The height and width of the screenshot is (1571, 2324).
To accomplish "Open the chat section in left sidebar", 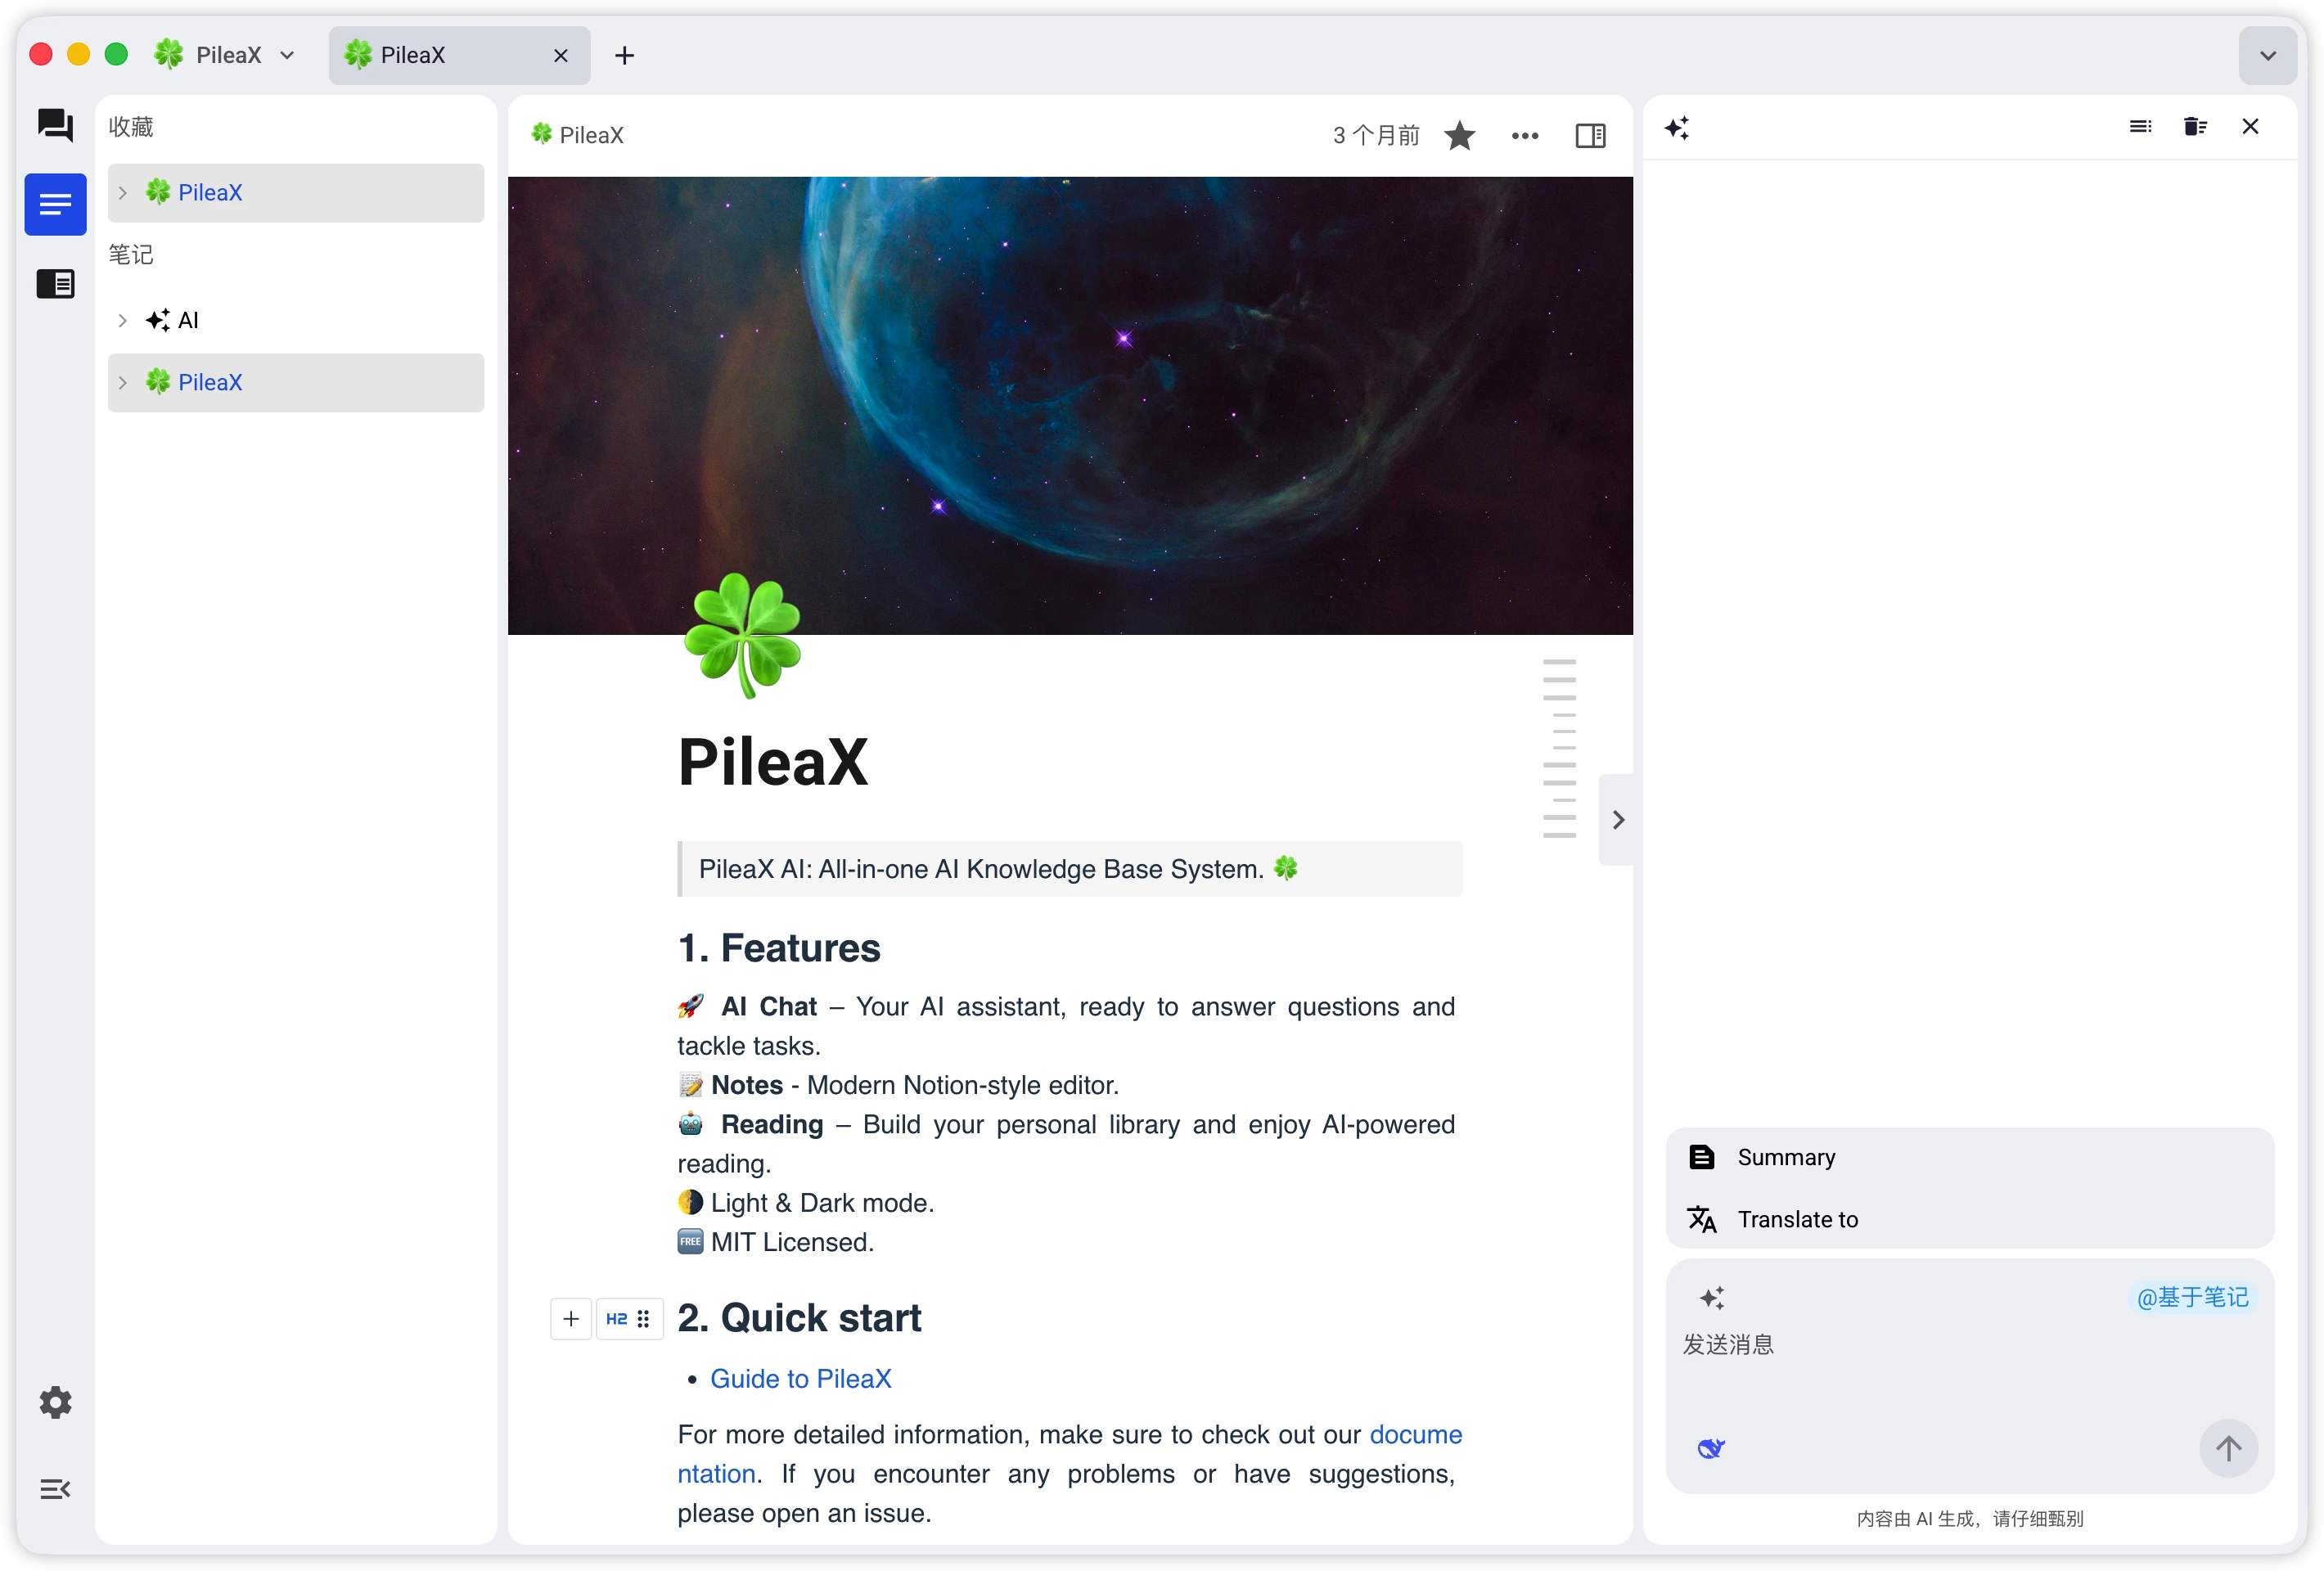I will pyautogui.click(x=55, y=125).
